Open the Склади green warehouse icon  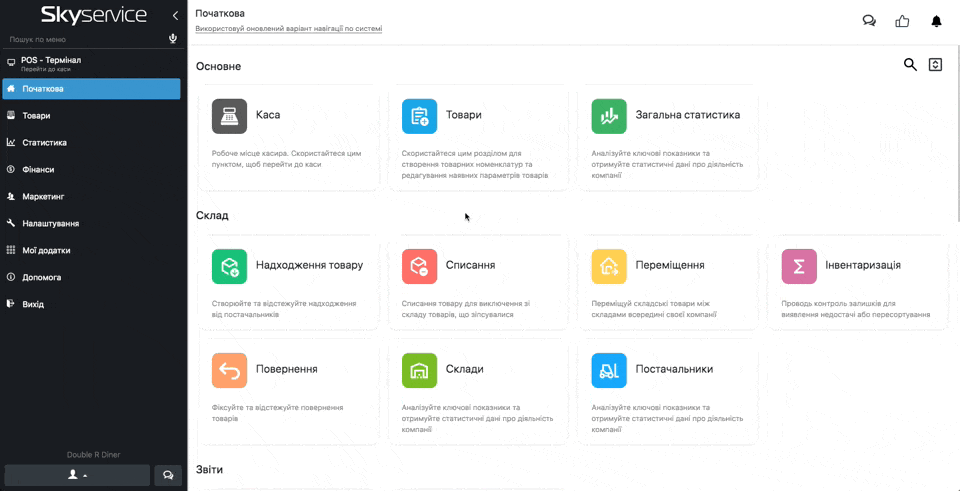[419, 370]
